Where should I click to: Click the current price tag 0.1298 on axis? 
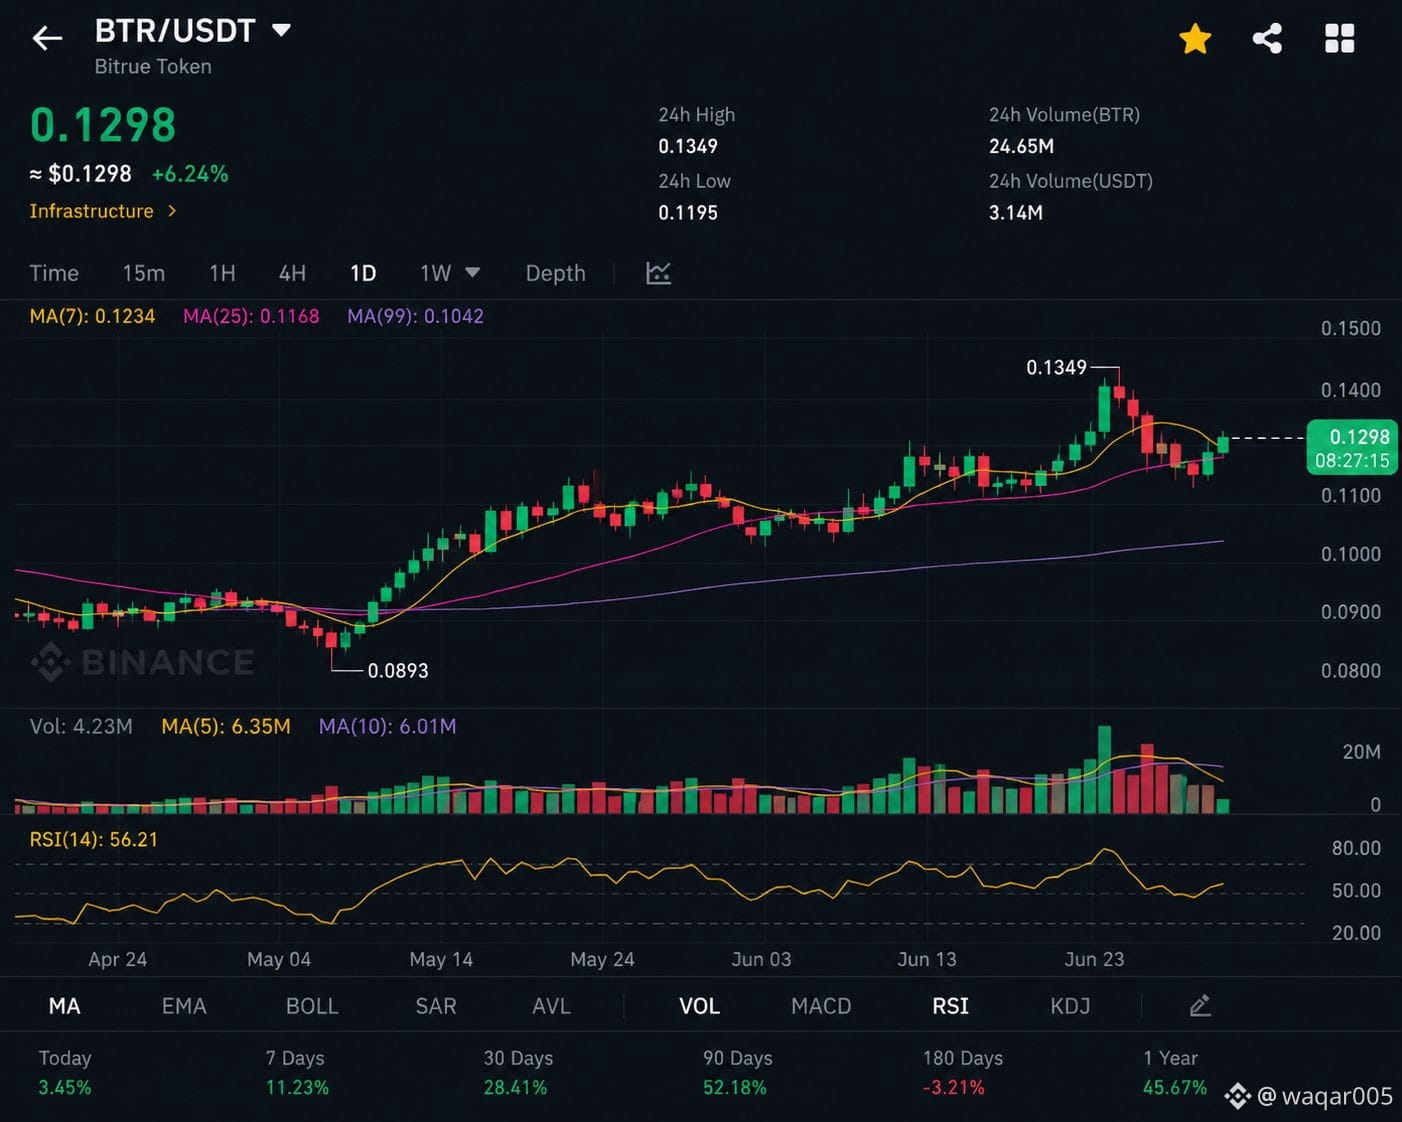tap(1352, 448)
